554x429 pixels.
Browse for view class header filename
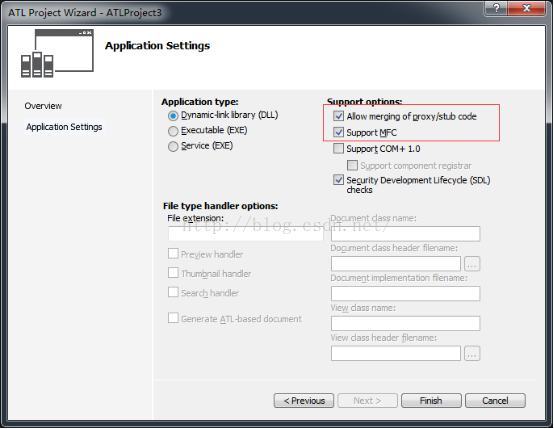click(x=472, y=353)
